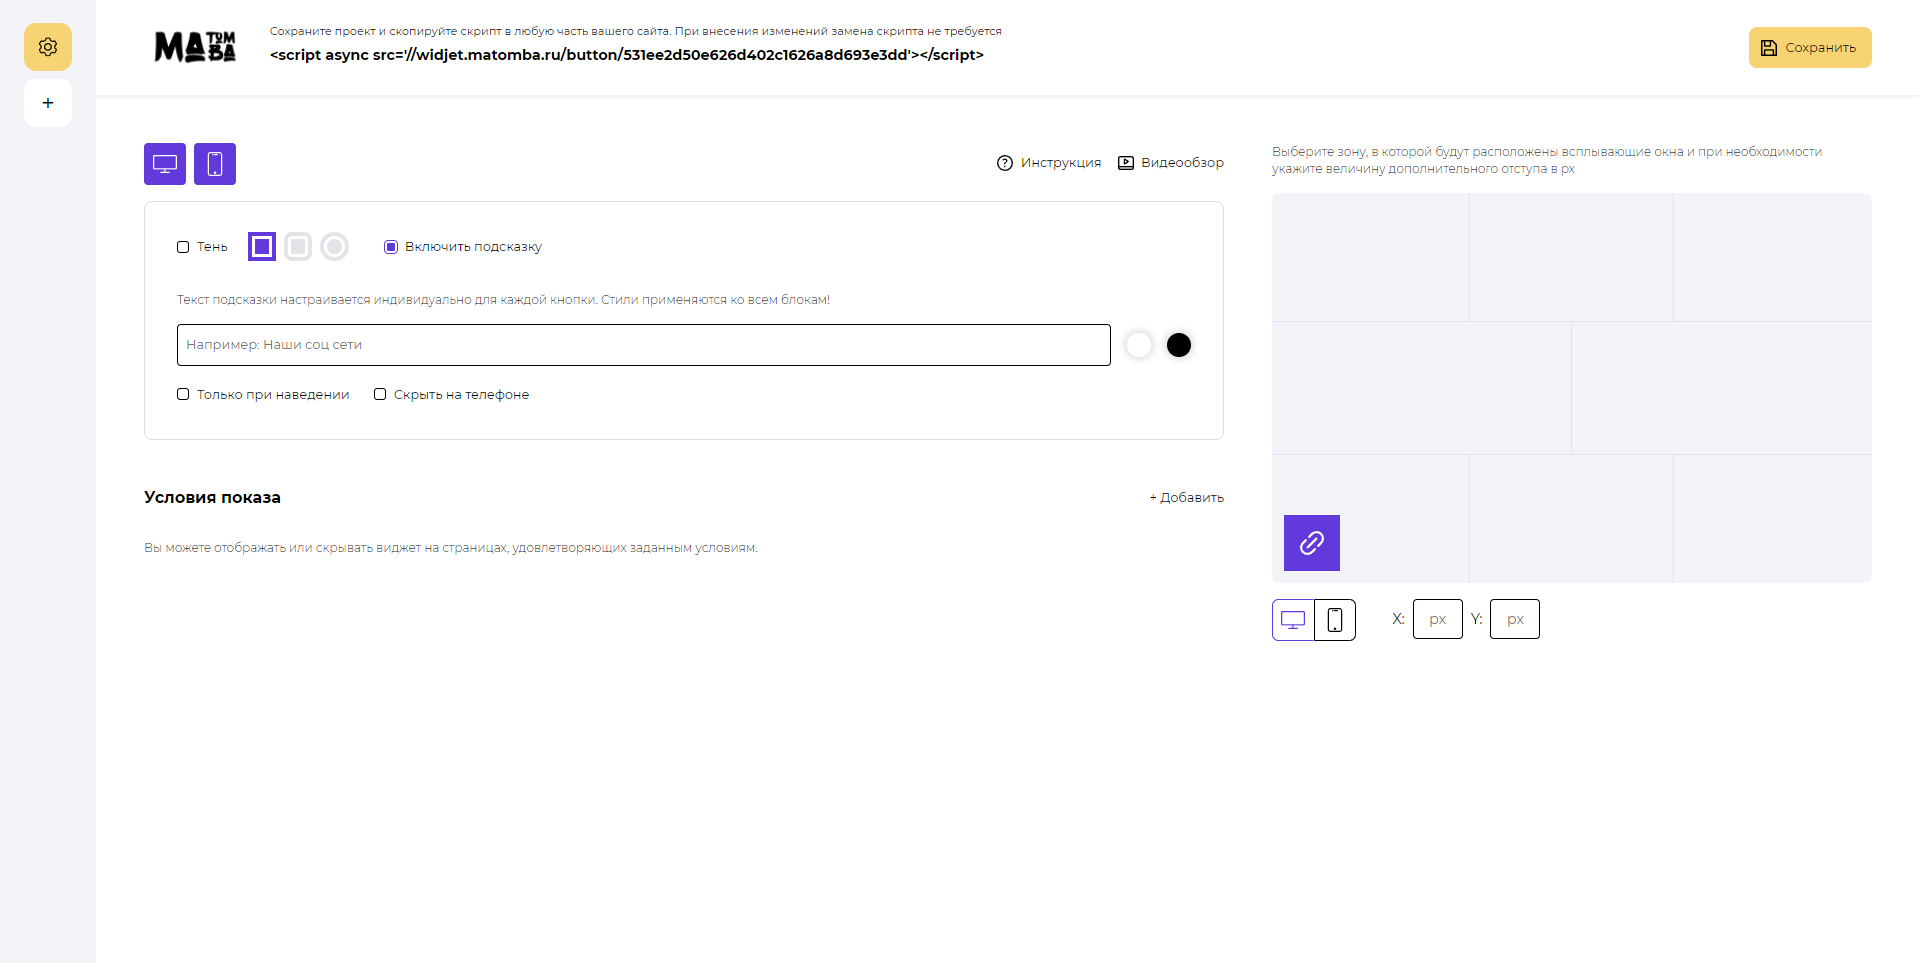Click the header note starting Сохраните проект
The image size is (1919, 963).
click(x=636, y=31)
